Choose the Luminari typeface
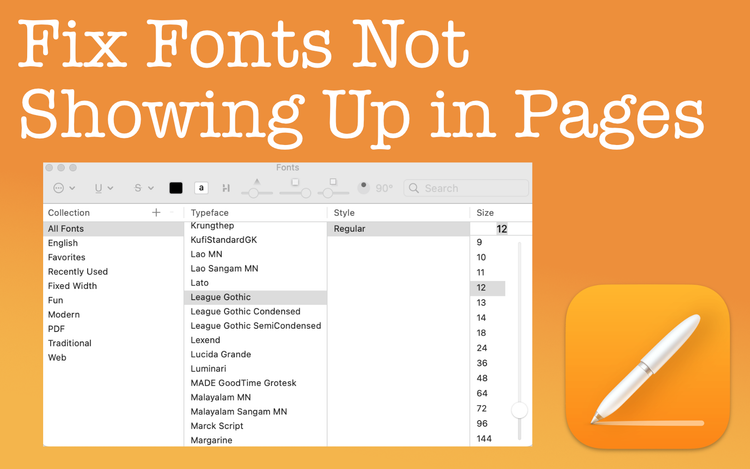 coord(255,369)
